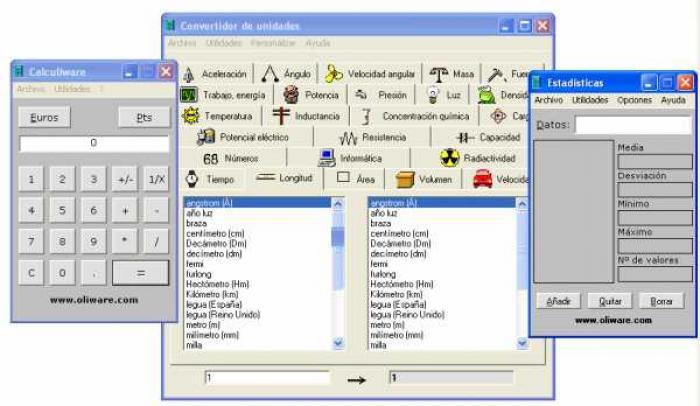
Task: Click the Pts button in Calculiware
Action: pos(144,117)
